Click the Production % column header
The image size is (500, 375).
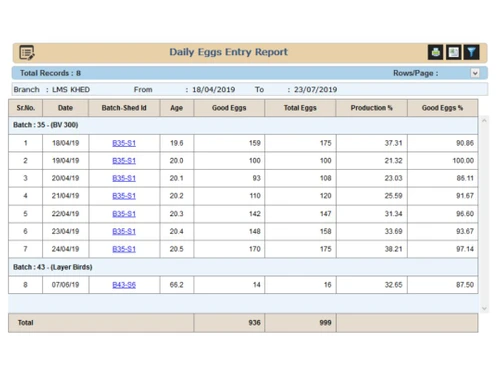coord(371,108)
